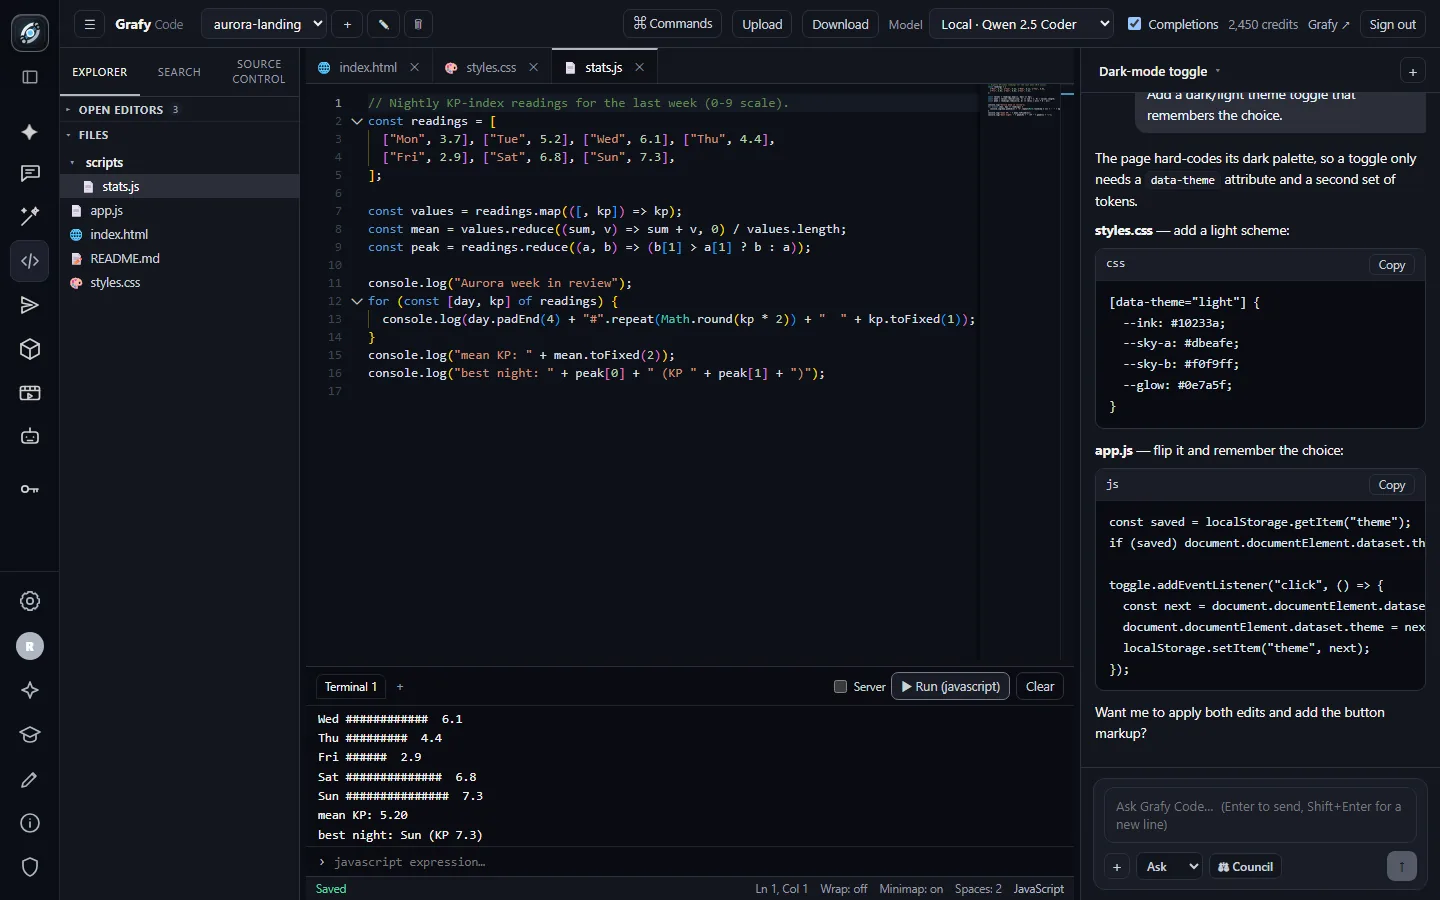Toggle Minimap: on in status bar
Screen dimensions: 1440x900
point(911,889)
